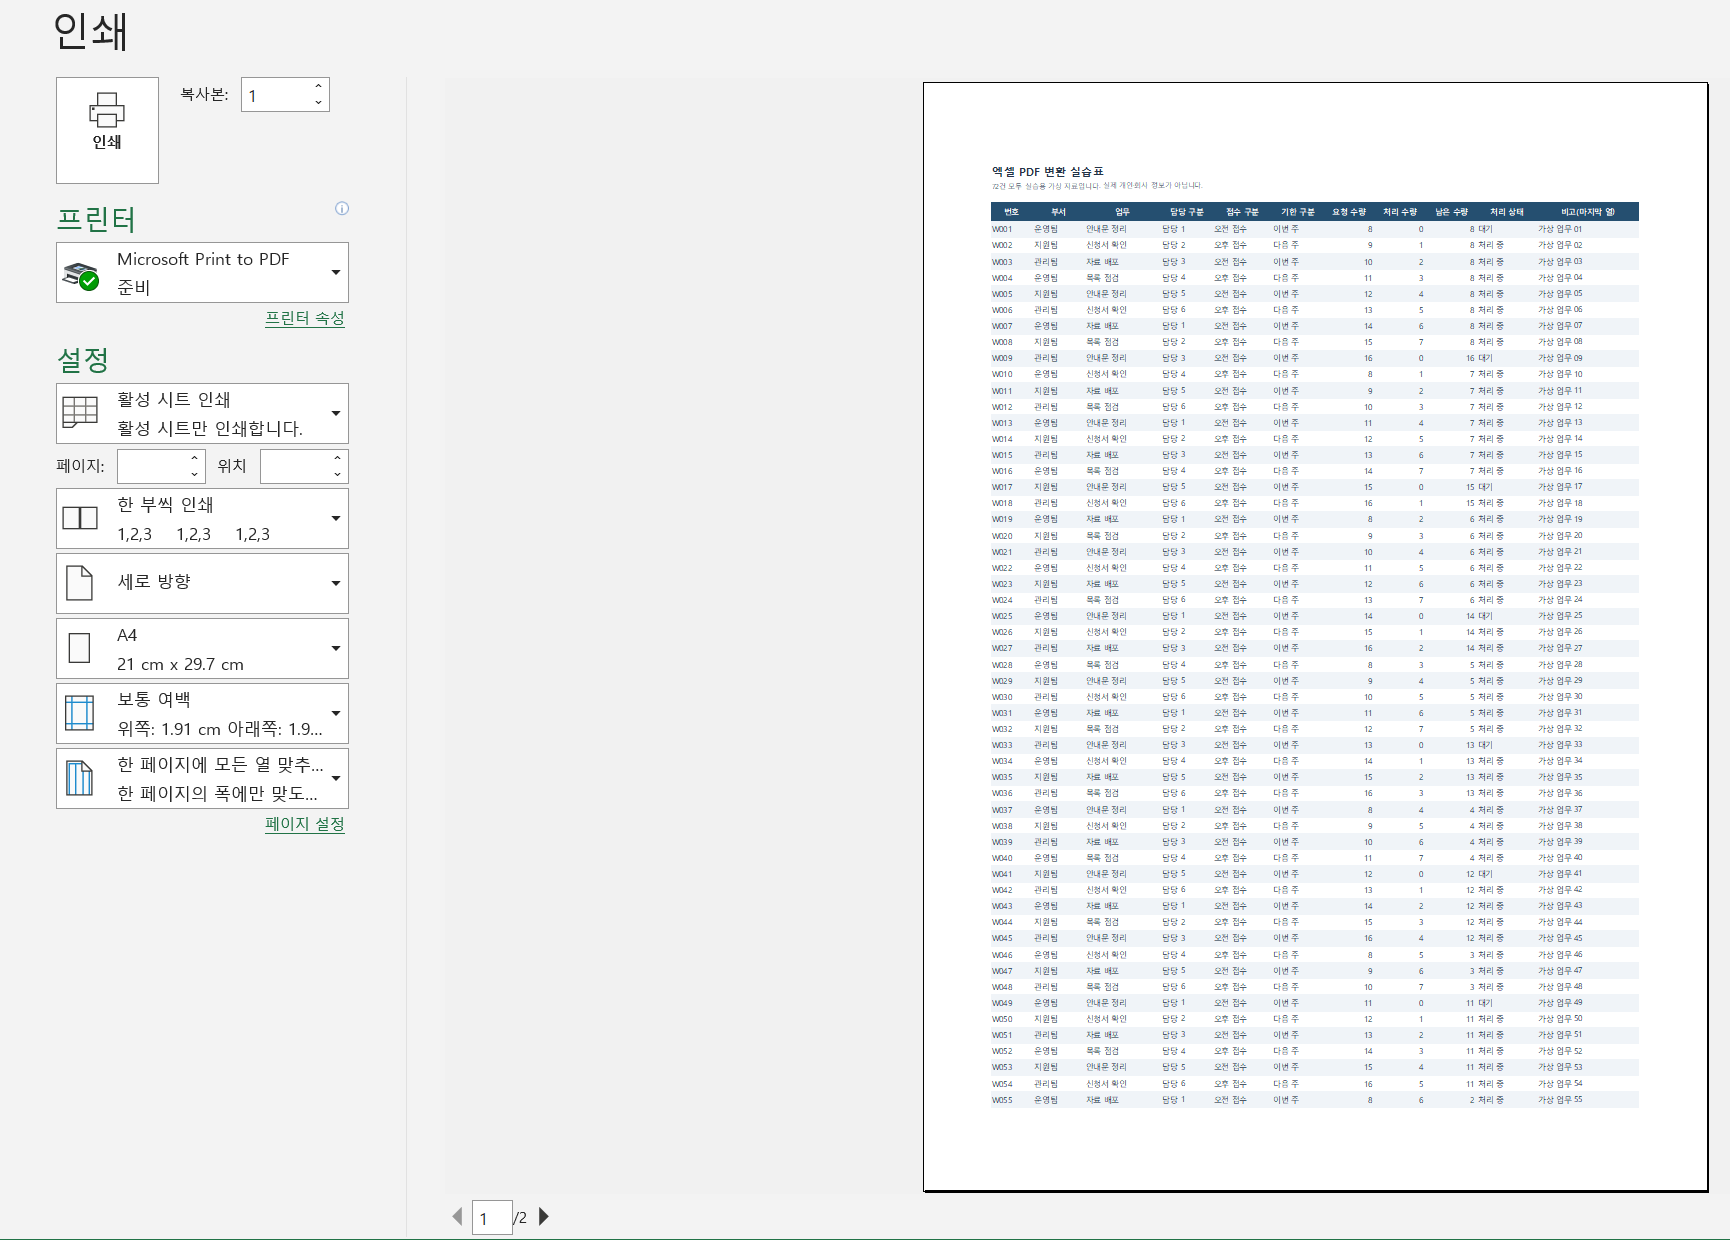Go to the previous preview page arrow
Image resolution: width=1730 pixels, height=1240 pixels.
click(458, 1217)
